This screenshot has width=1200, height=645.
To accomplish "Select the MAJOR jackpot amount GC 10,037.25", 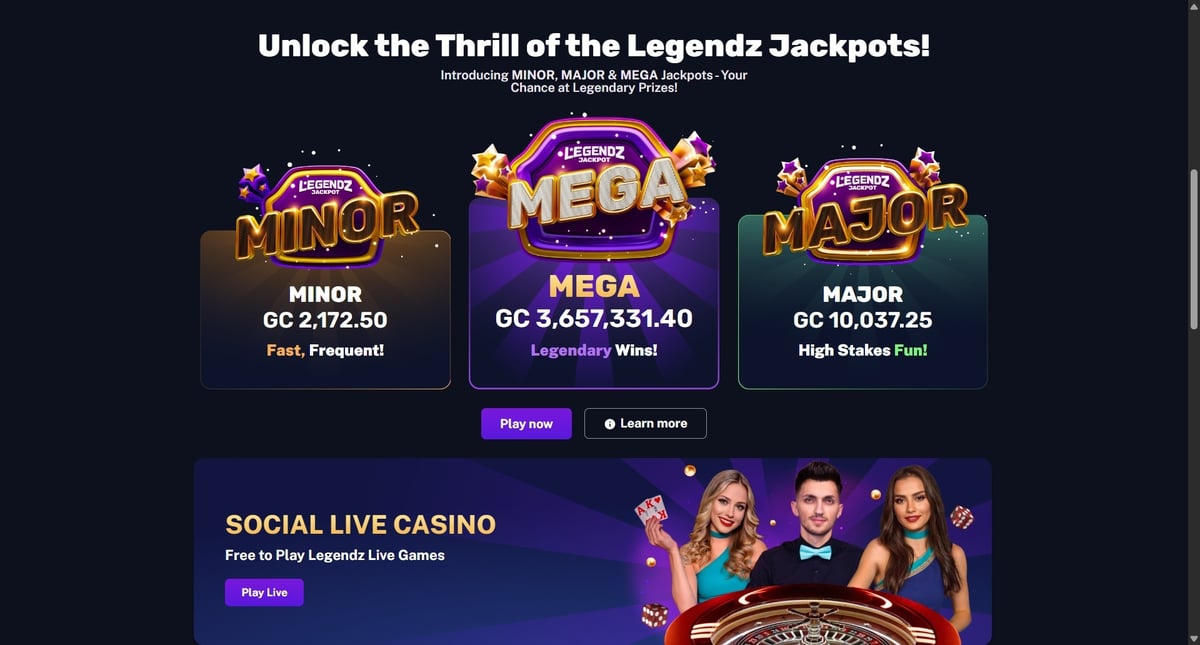I will click(x=863, y=321).
